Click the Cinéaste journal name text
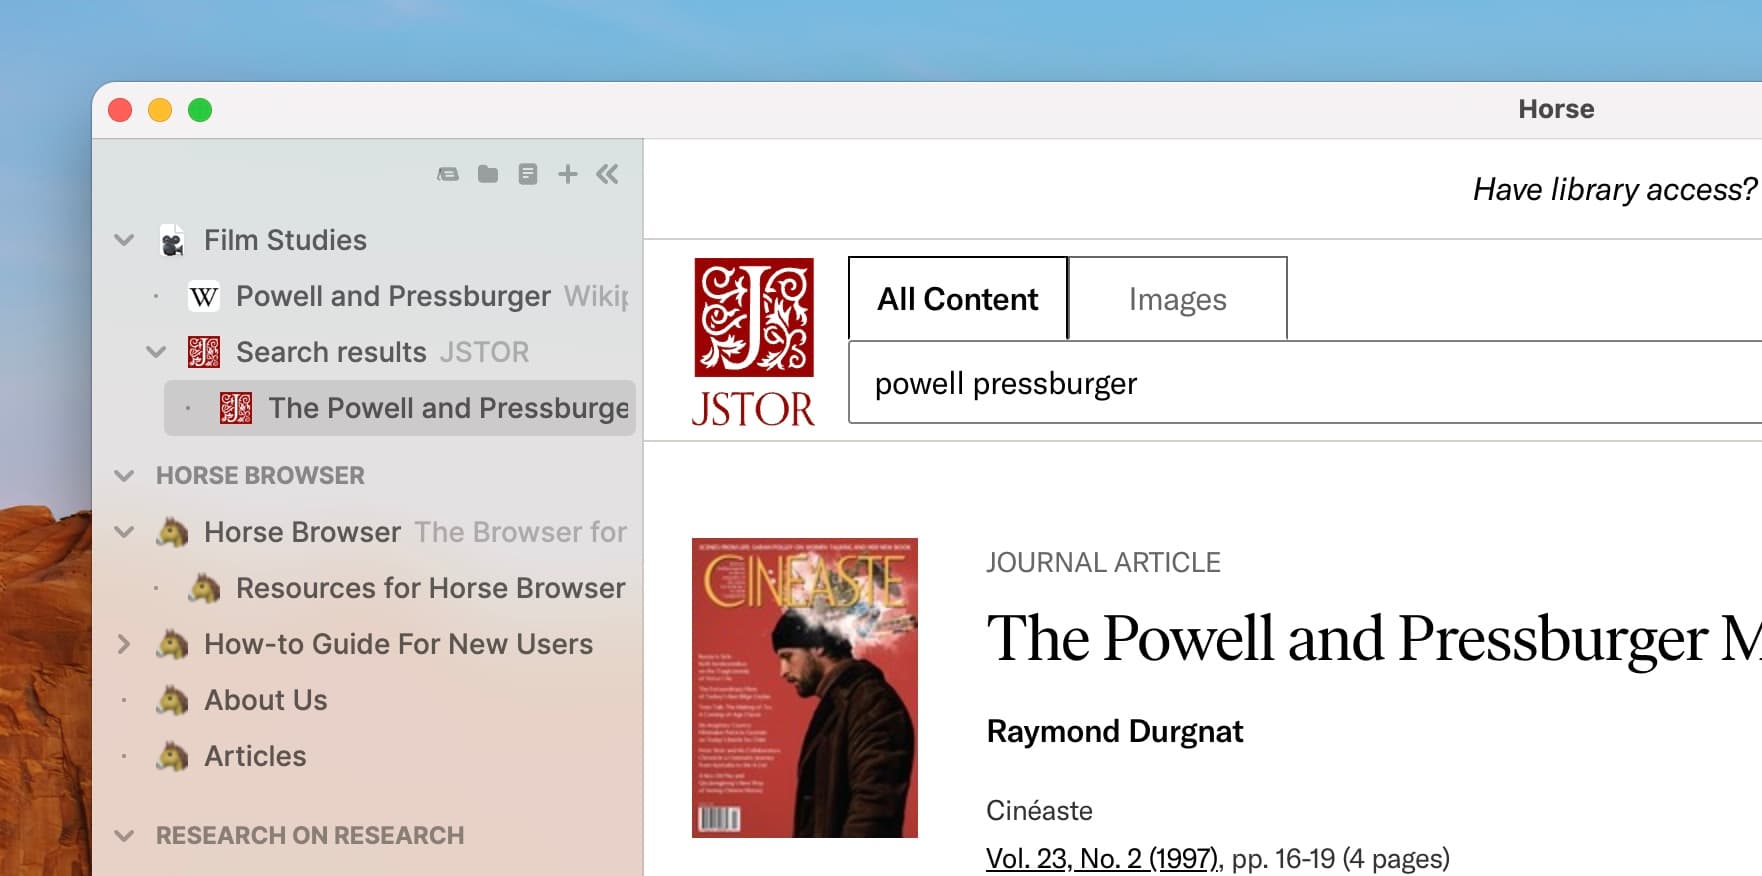Screen dimensions: 1762x876 [x=1039, y=810]
